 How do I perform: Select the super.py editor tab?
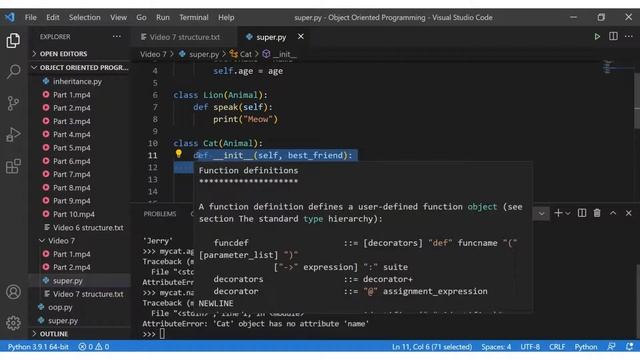pyautogui.click(x=271, y=37)
